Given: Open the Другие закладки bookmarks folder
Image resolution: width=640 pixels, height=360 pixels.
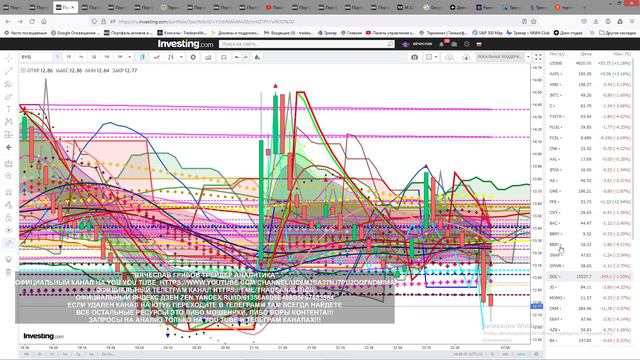Looking at the screenshot, I should [x=618, y=33].
